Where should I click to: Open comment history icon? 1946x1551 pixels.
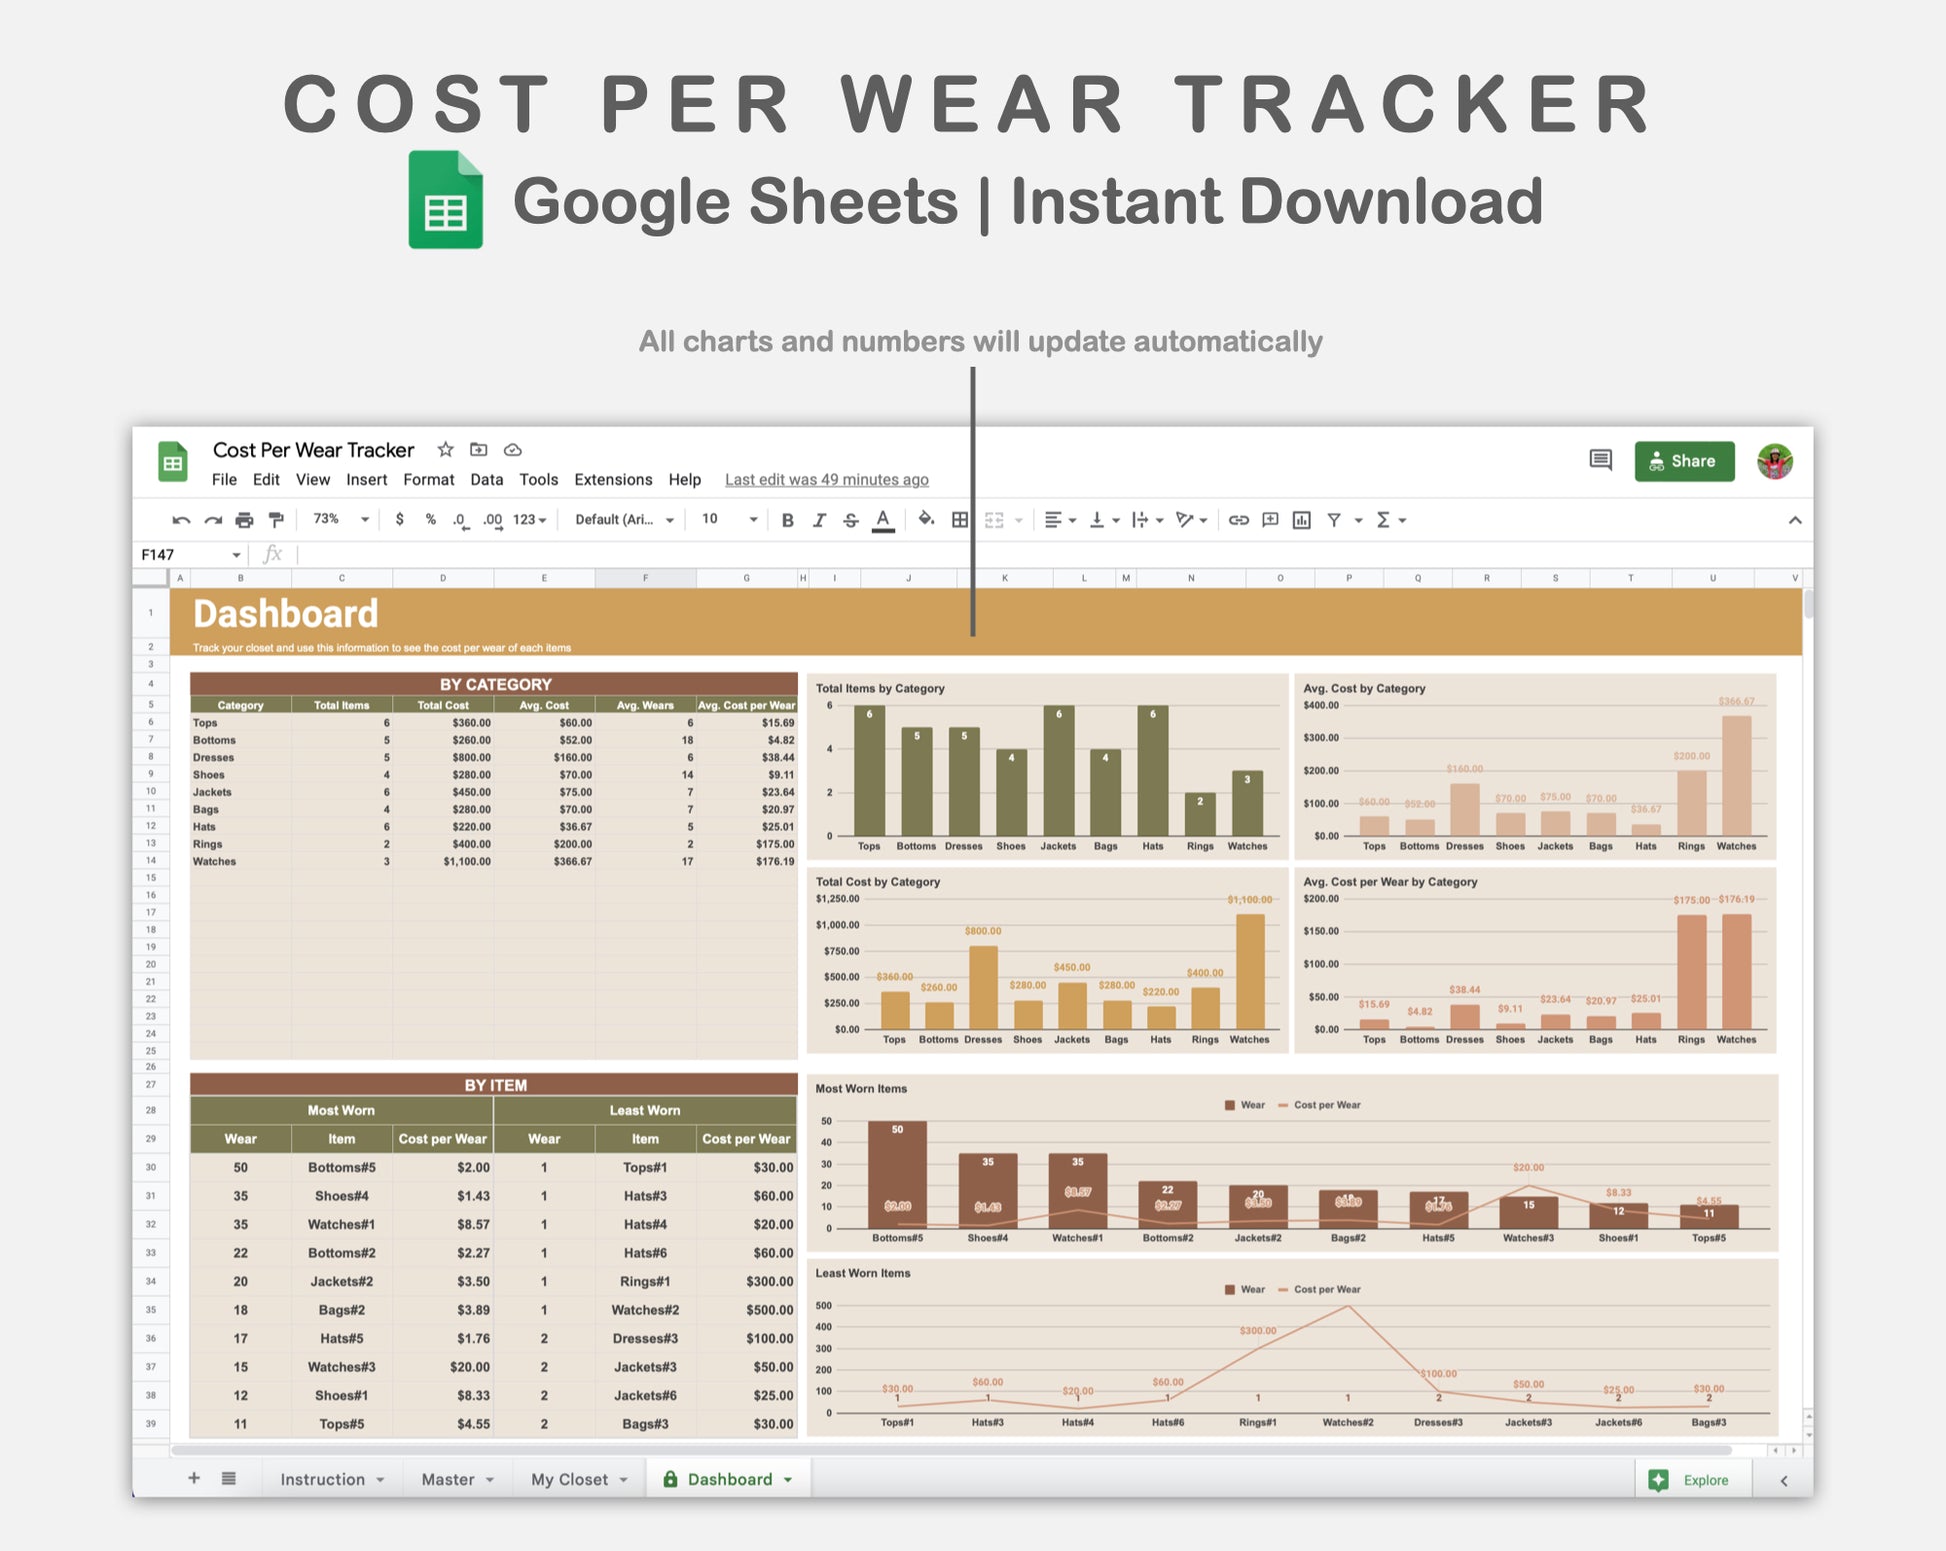[x=1600, y=460]
